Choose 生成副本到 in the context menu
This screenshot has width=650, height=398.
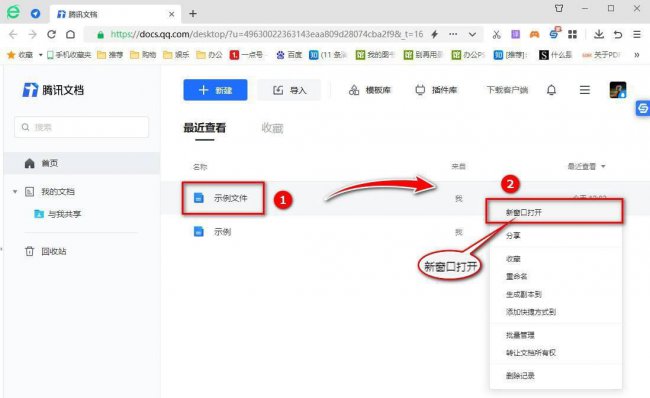(555, 294)
